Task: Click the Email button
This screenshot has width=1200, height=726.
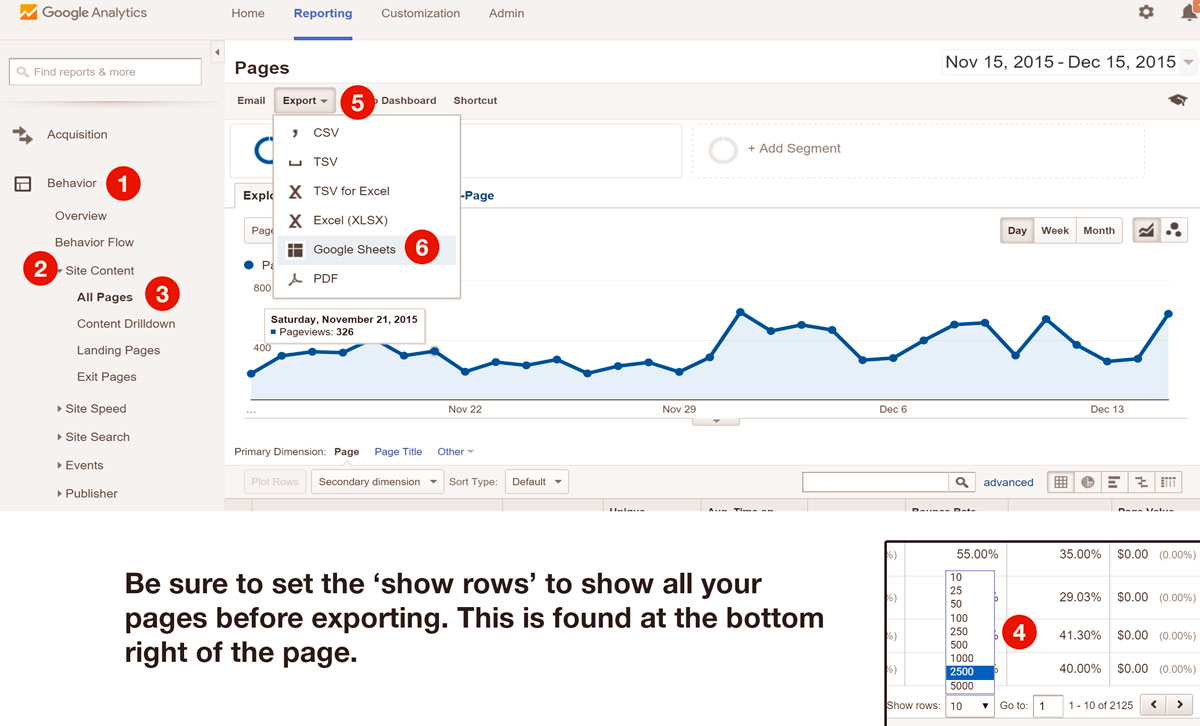Action: click(x=251, y=100)
